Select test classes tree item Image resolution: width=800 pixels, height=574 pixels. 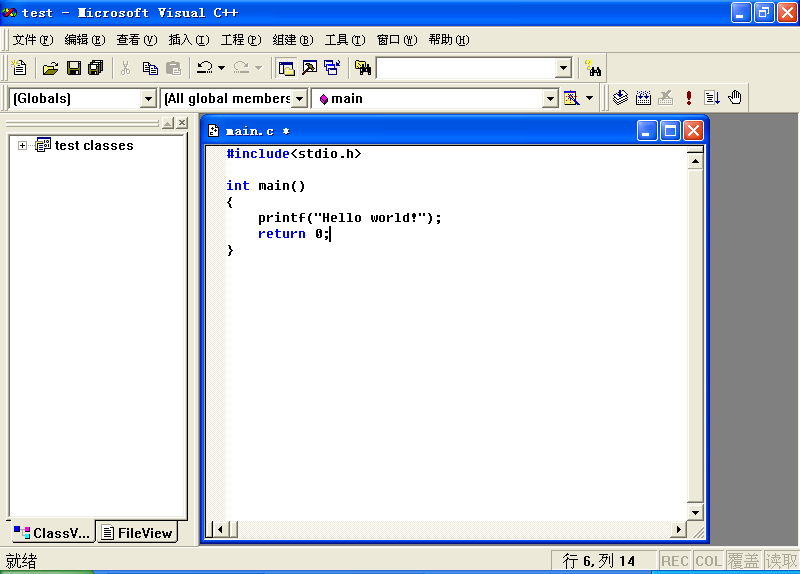pyautogui.click(x=94, y=145)
